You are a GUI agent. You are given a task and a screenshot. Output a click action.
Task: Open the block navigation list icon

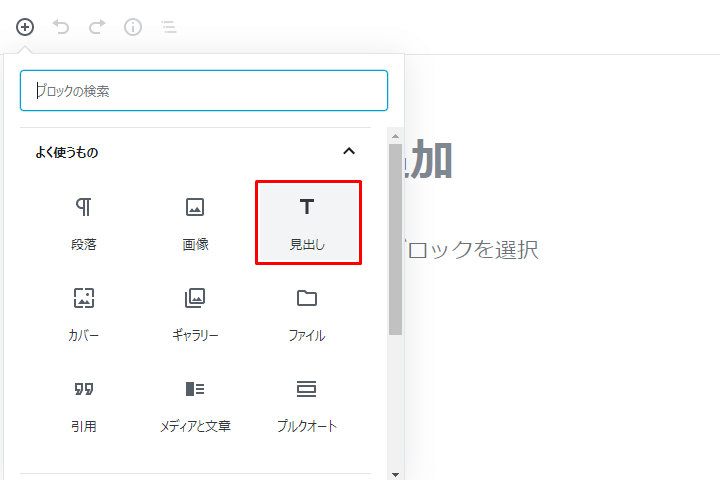point(169,27)
